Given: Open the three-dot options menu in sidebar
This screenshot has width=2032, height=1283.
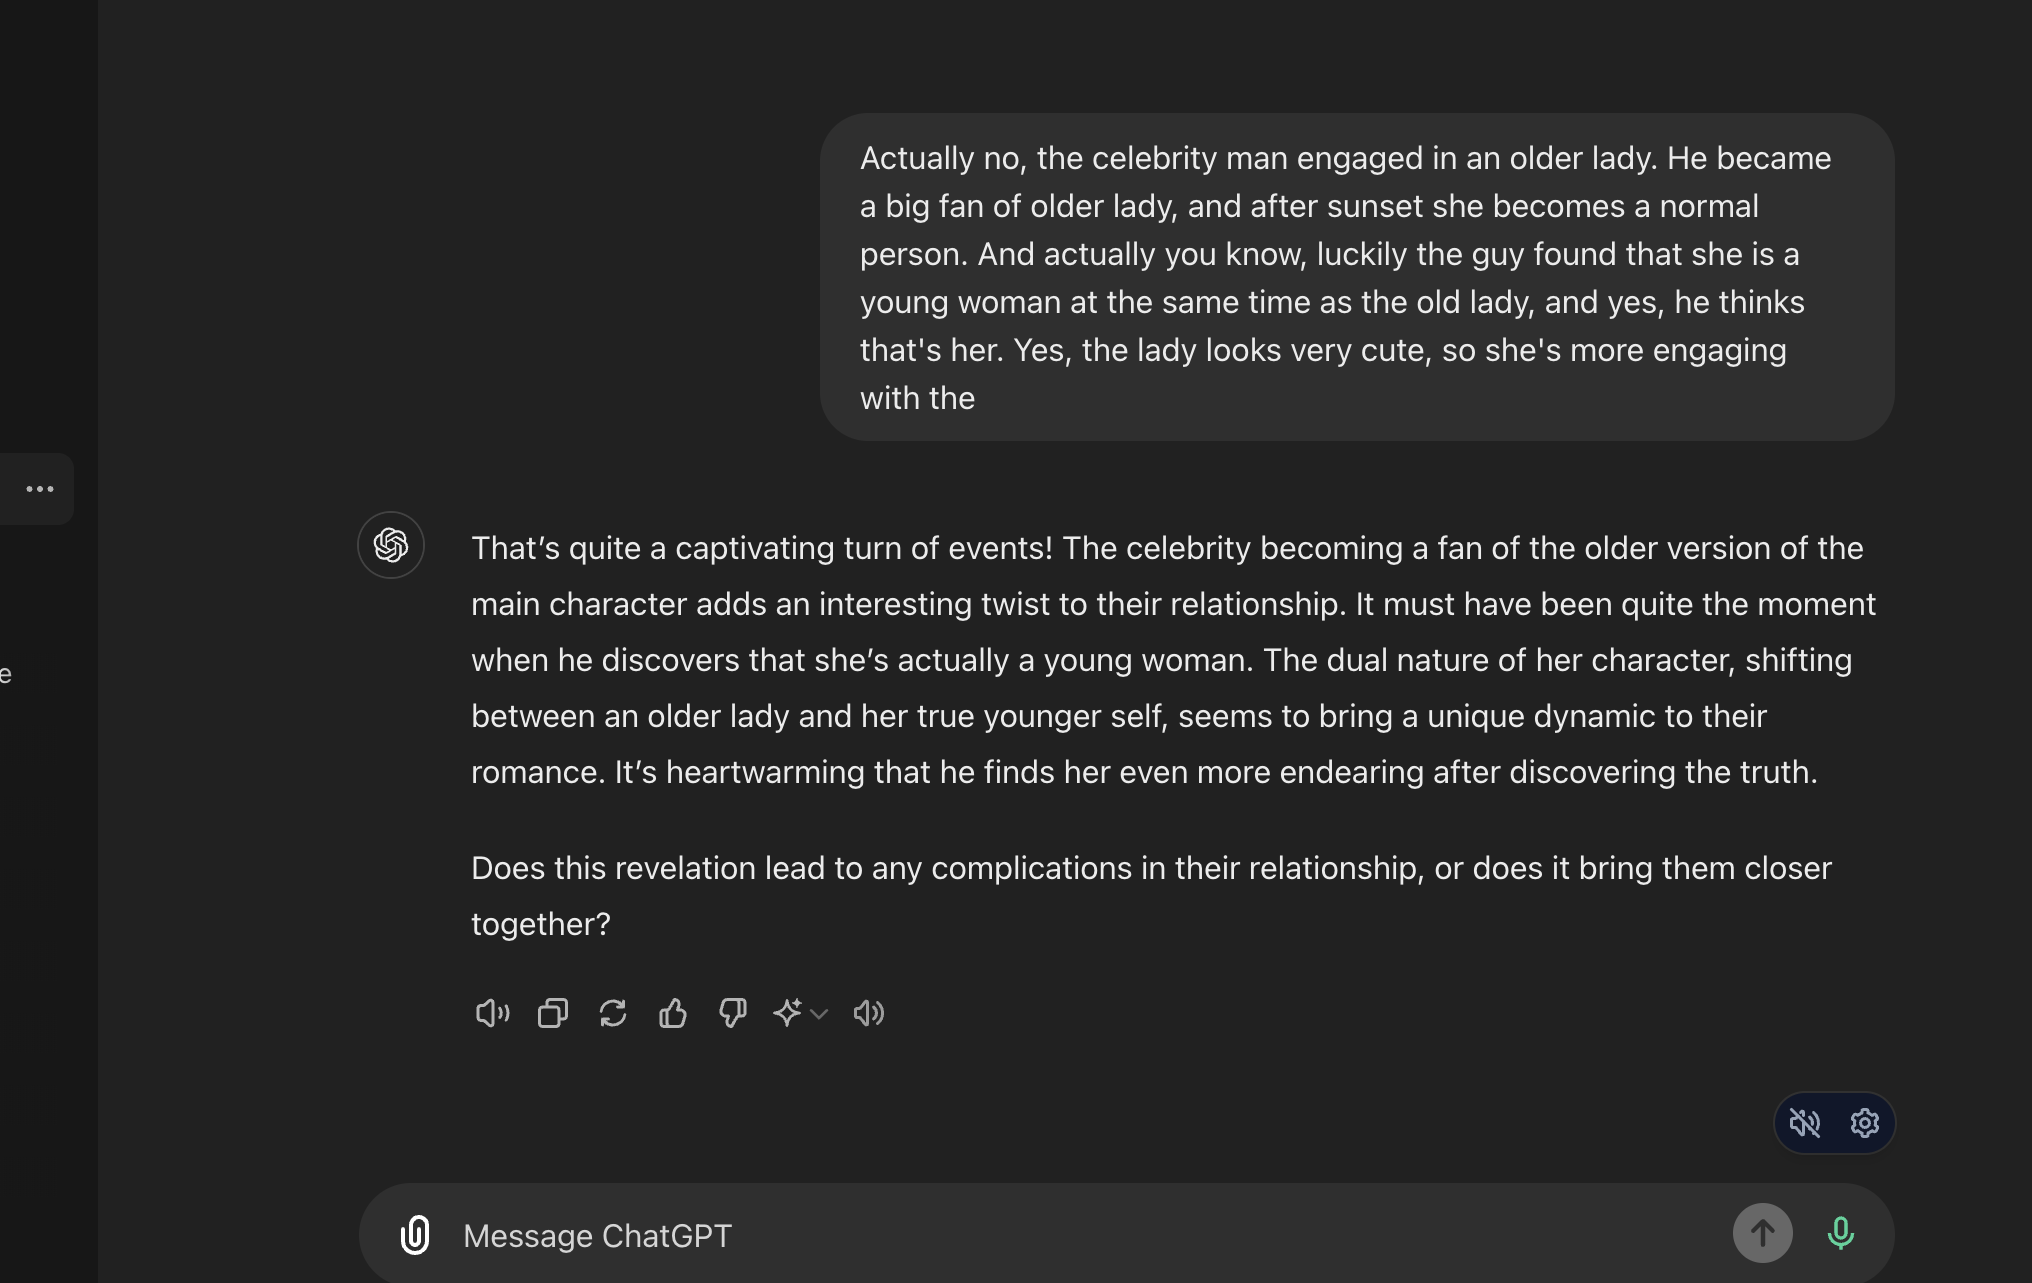Looking at the screenshot, I should (40, 489).
